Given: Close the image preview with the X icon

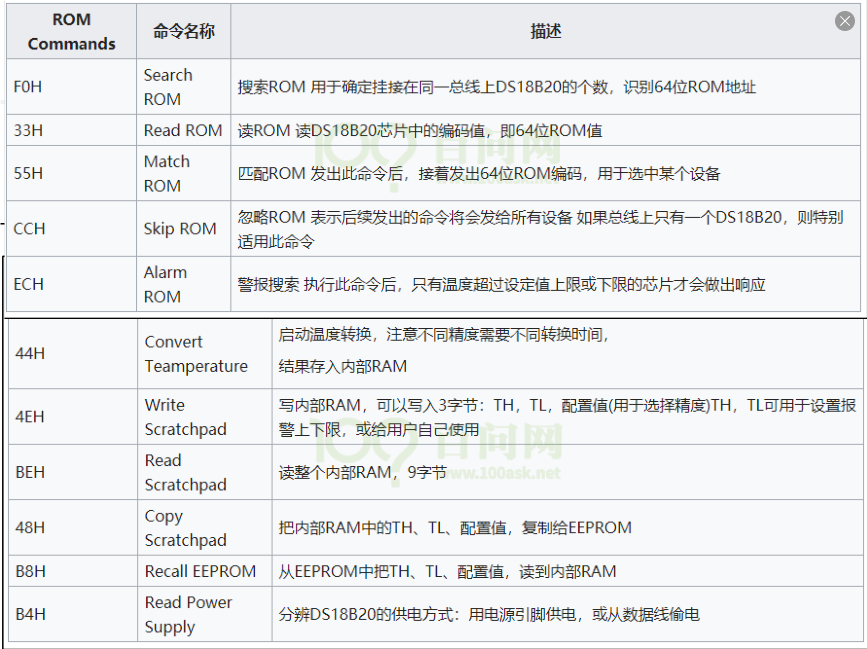Looking at the screenshot, I should [845, 21].
